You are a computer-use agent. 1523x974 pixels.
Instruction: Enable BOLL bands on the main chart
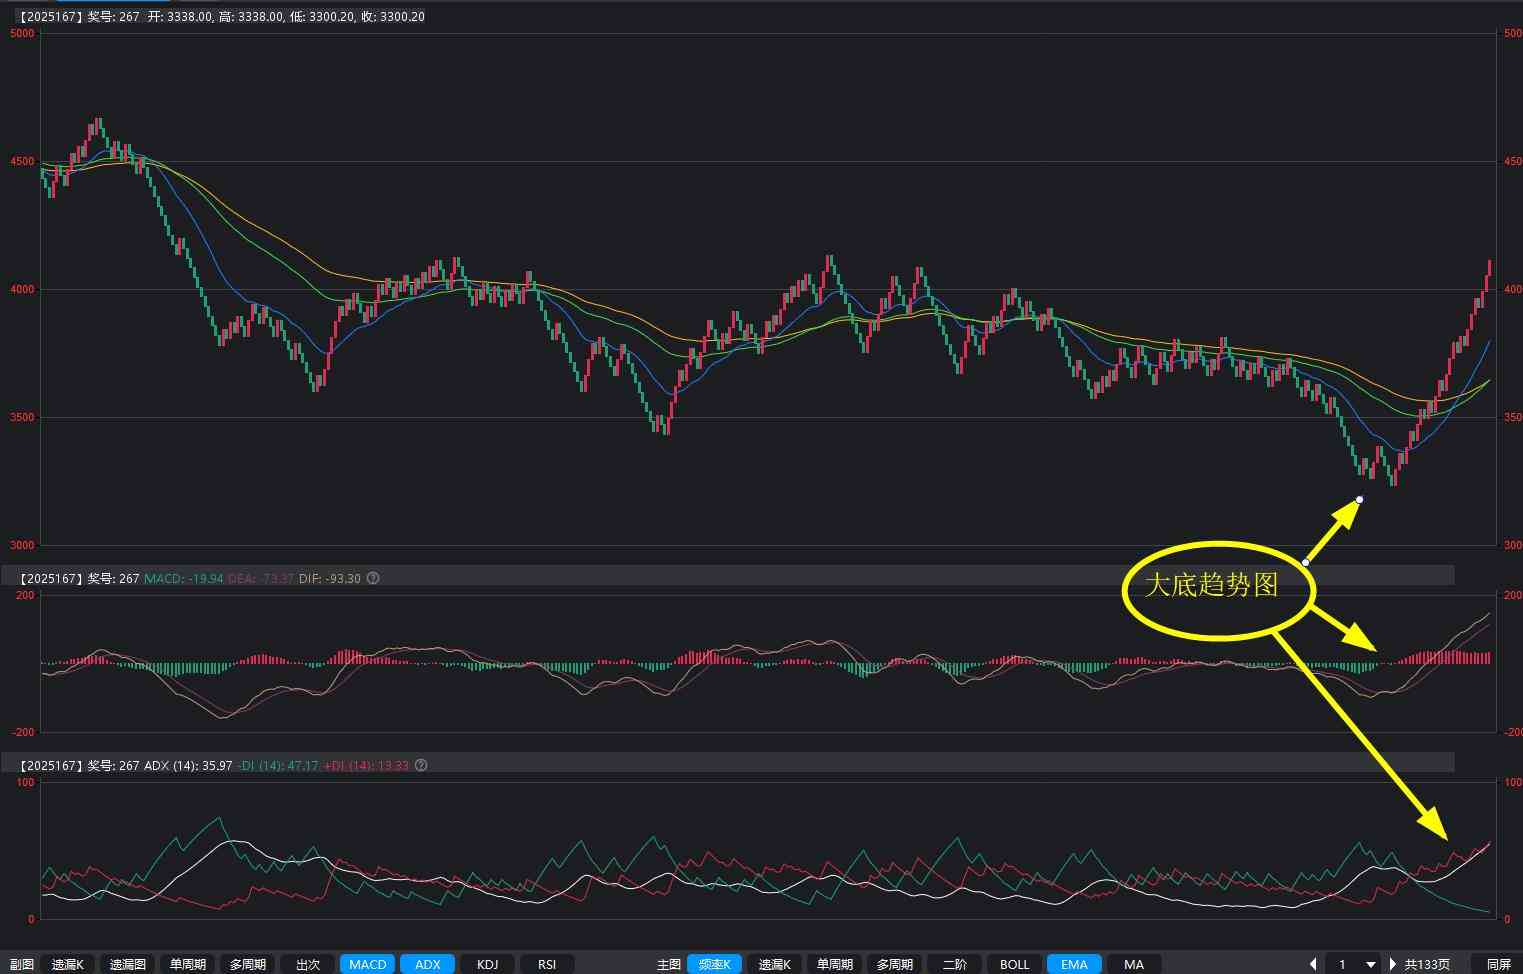(x=1014, y=964)
